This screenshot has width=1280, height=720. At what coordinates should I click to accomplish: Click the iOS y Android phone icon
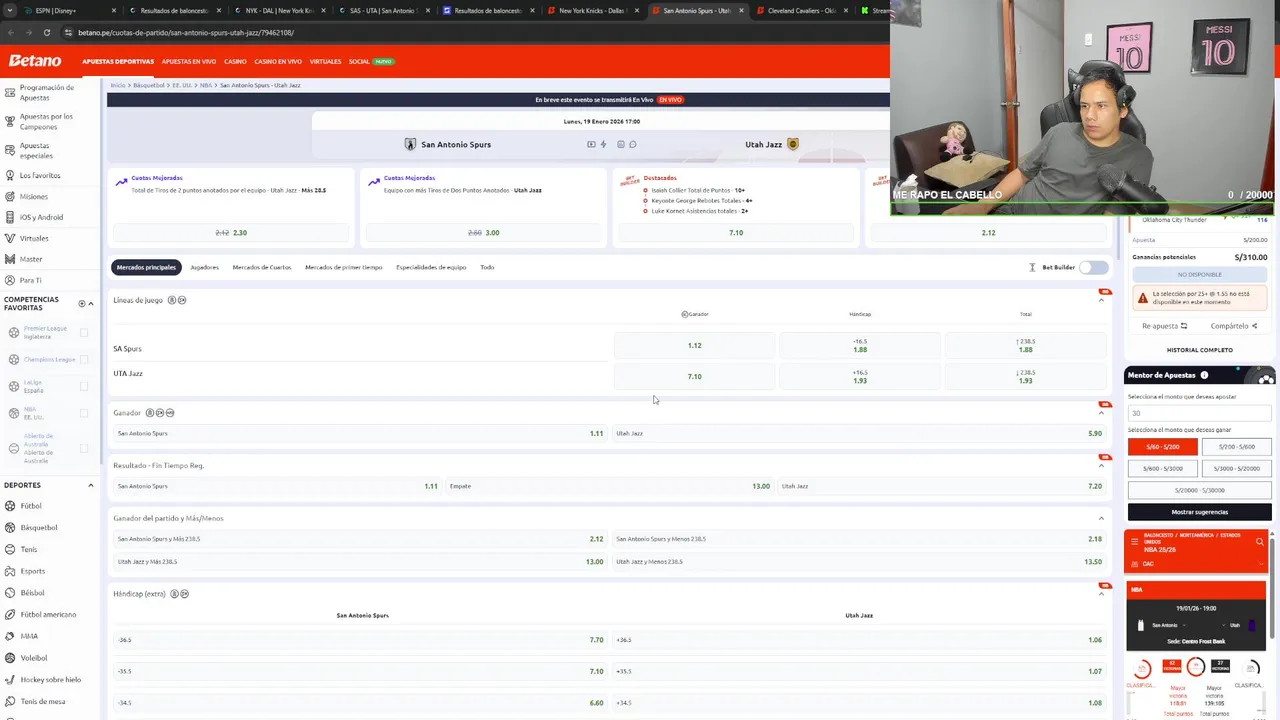click(x=9, y=217)
